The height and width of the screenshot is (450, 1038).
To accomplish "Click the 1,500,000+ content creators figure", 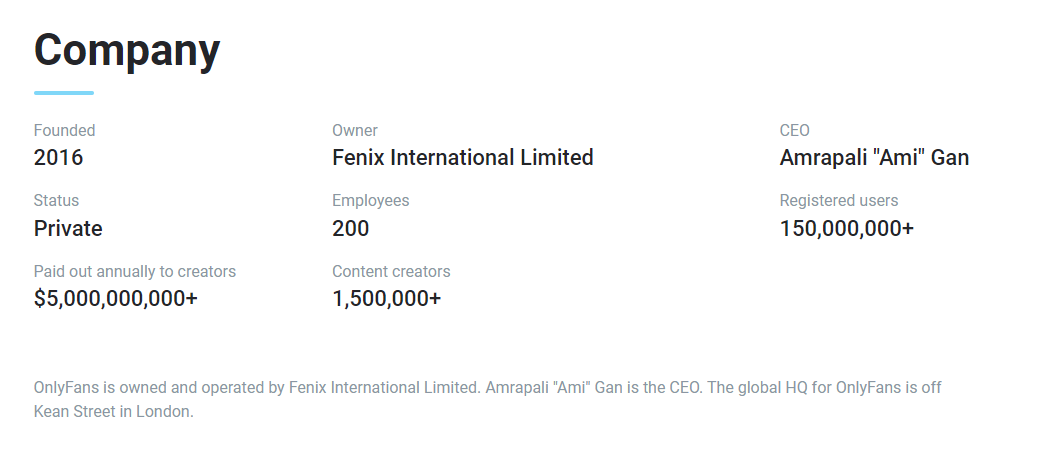I will (x=386, y=298).
